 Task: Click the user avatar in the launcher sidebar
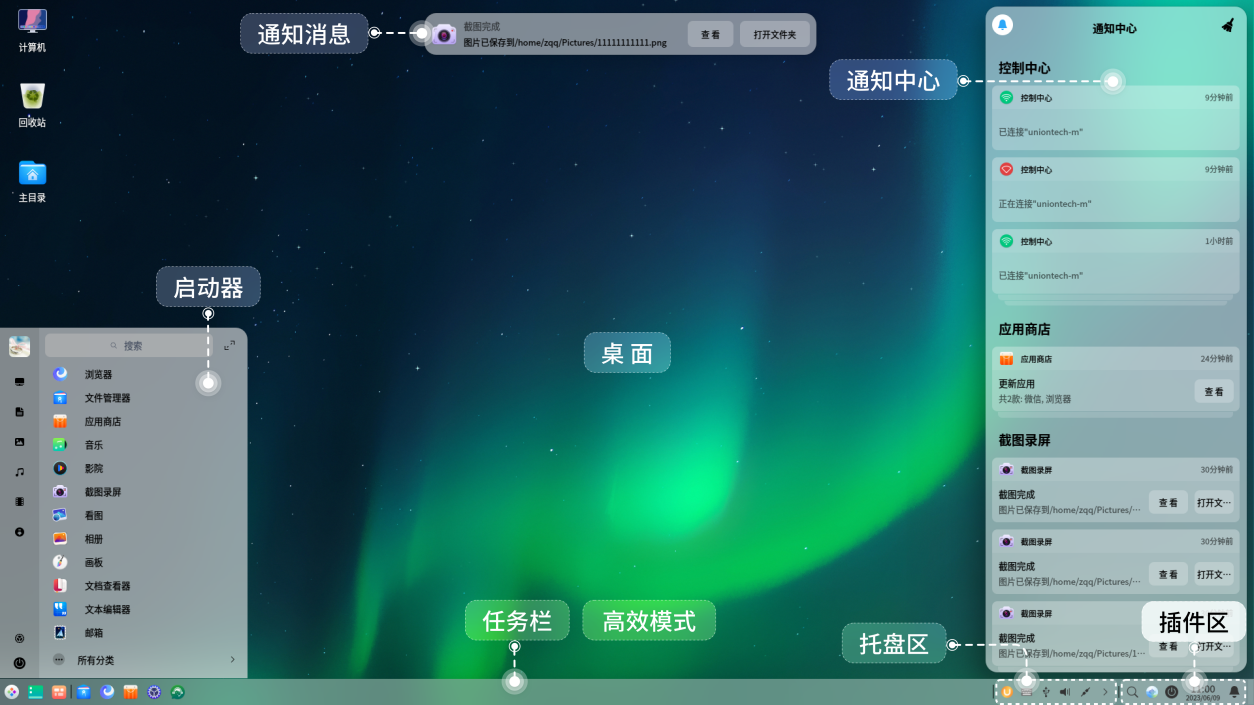19,346
